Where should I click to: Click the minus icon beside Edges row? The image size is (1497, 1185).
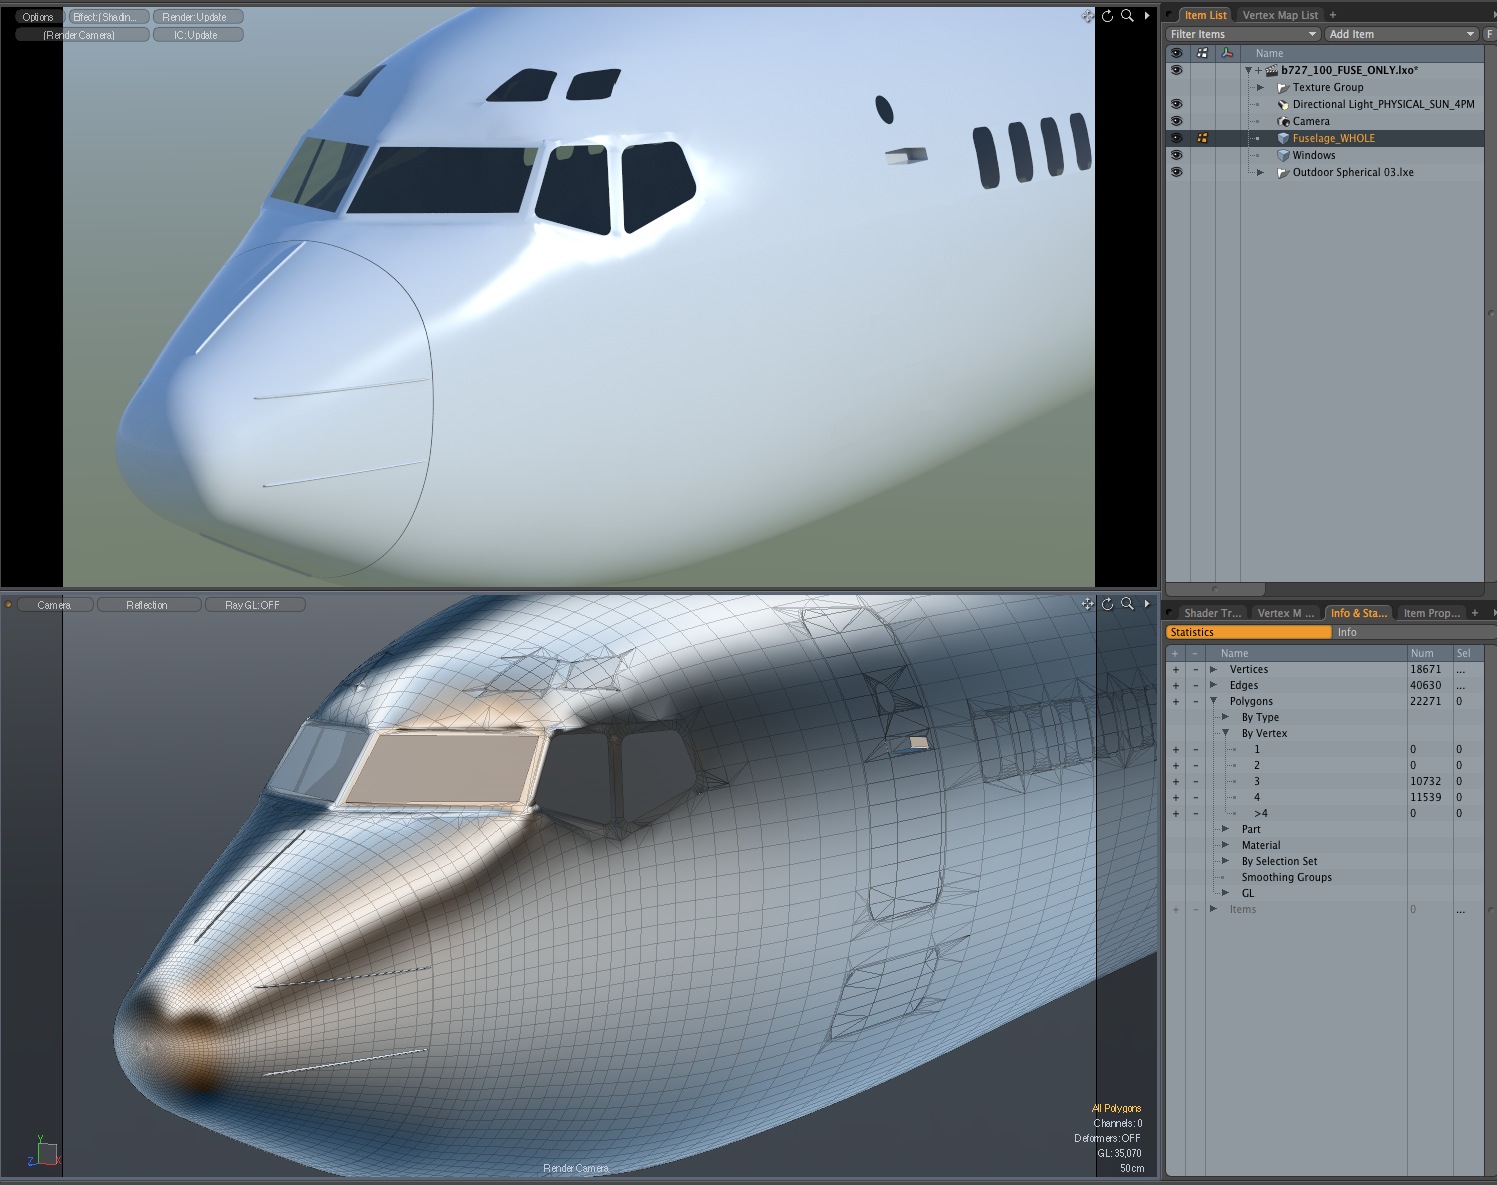1195,686
